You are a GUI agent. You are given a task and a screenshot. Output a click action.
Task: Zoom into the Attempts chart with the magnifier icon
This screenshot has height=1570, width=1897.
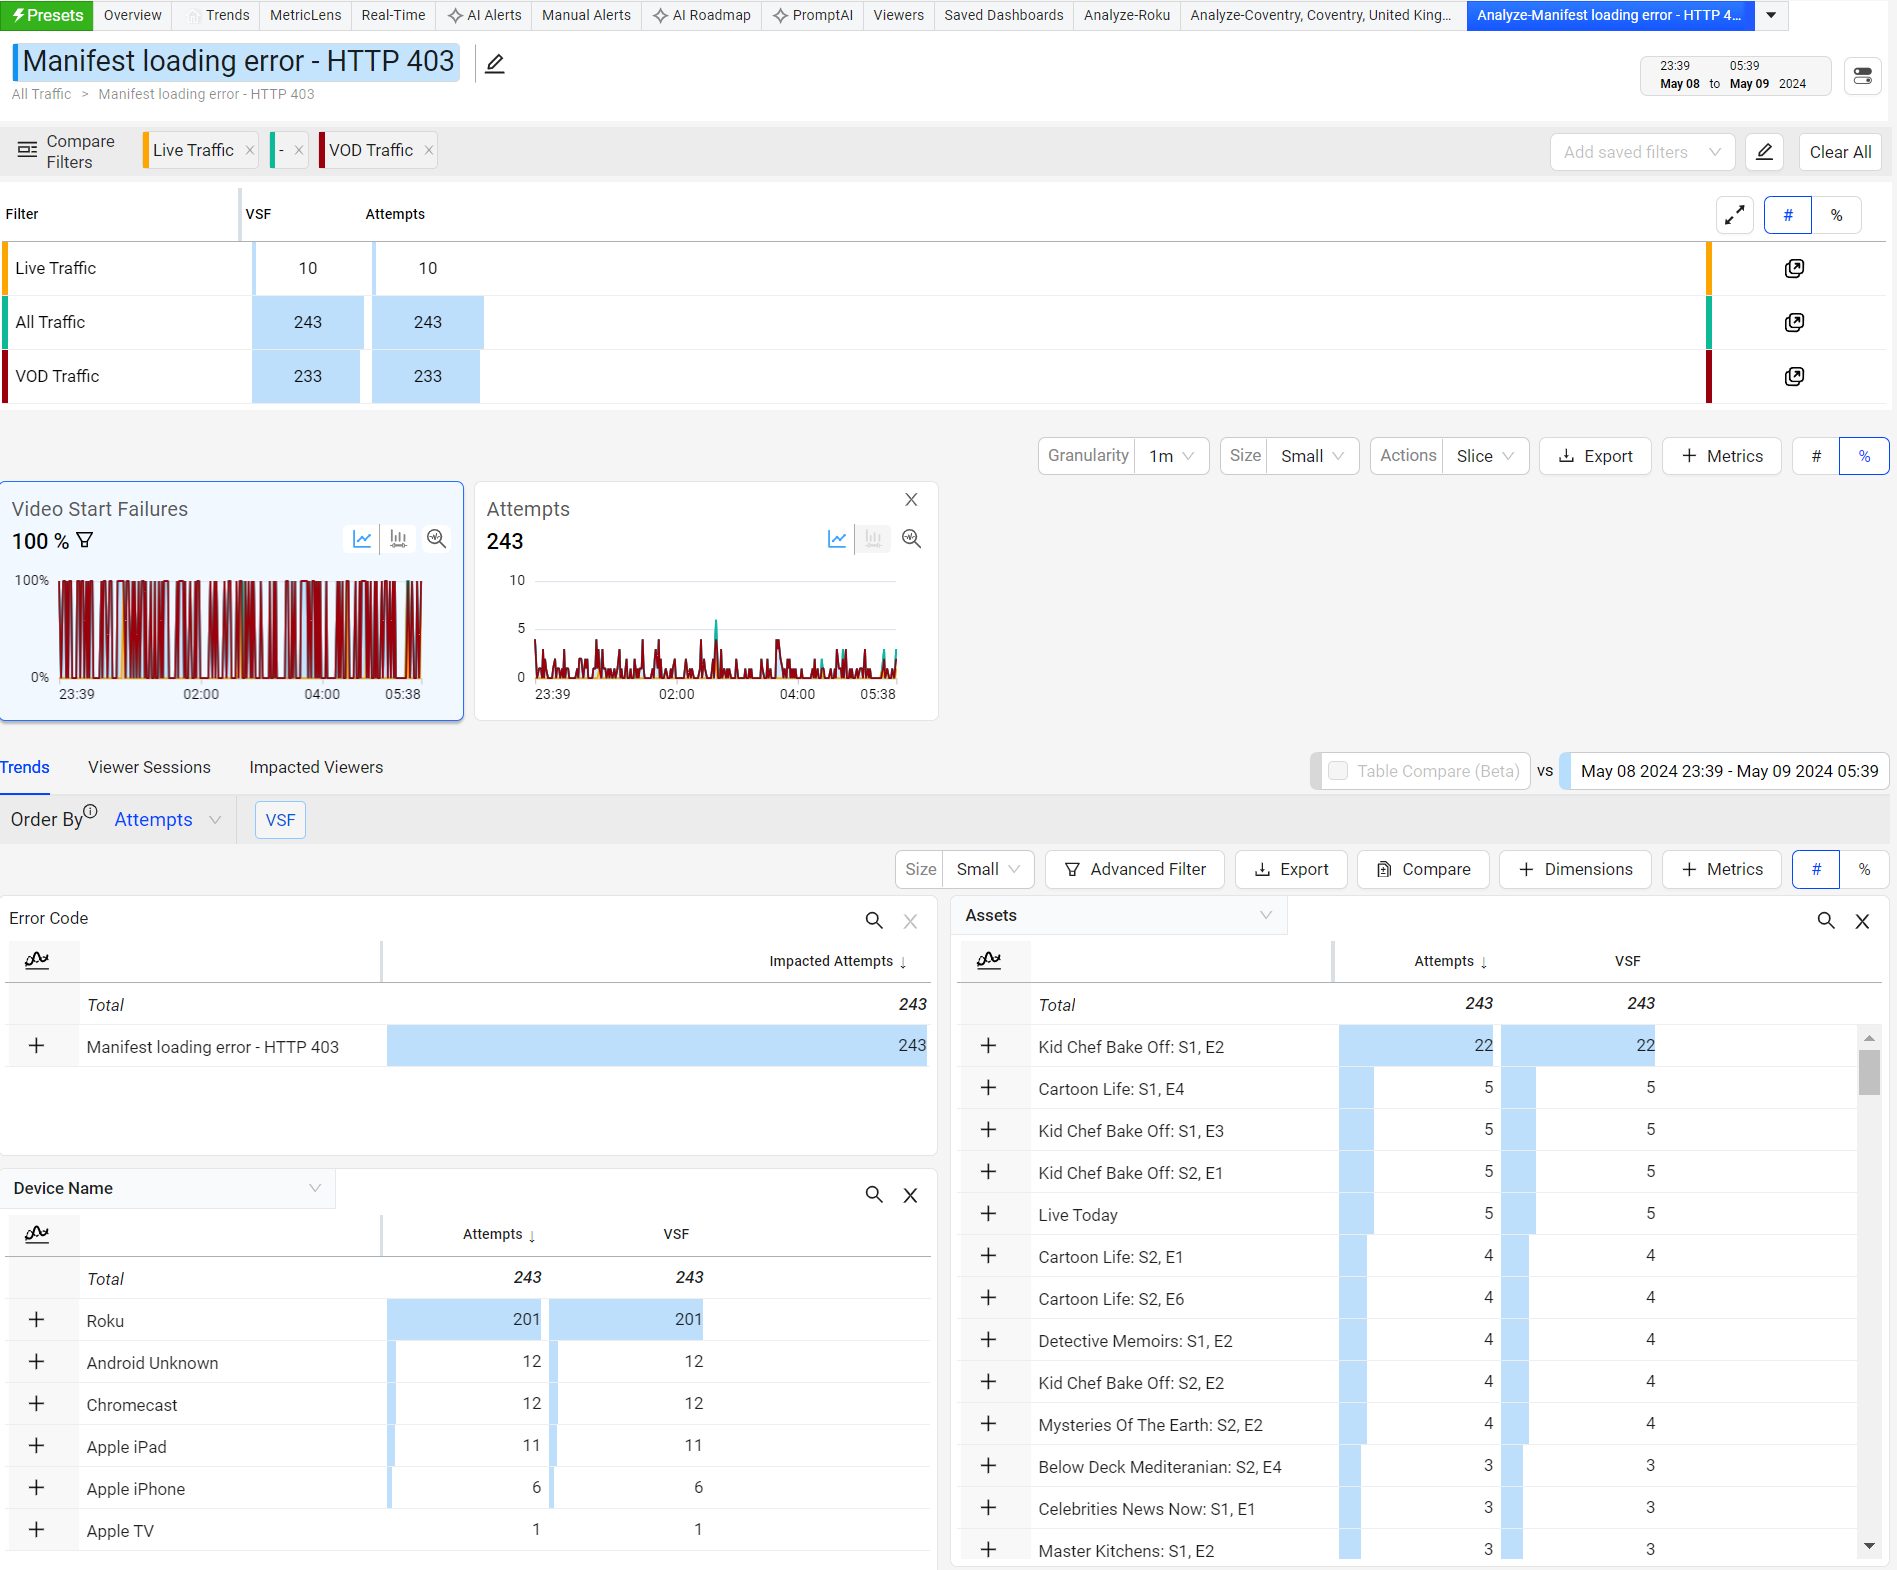click(911, 539)
